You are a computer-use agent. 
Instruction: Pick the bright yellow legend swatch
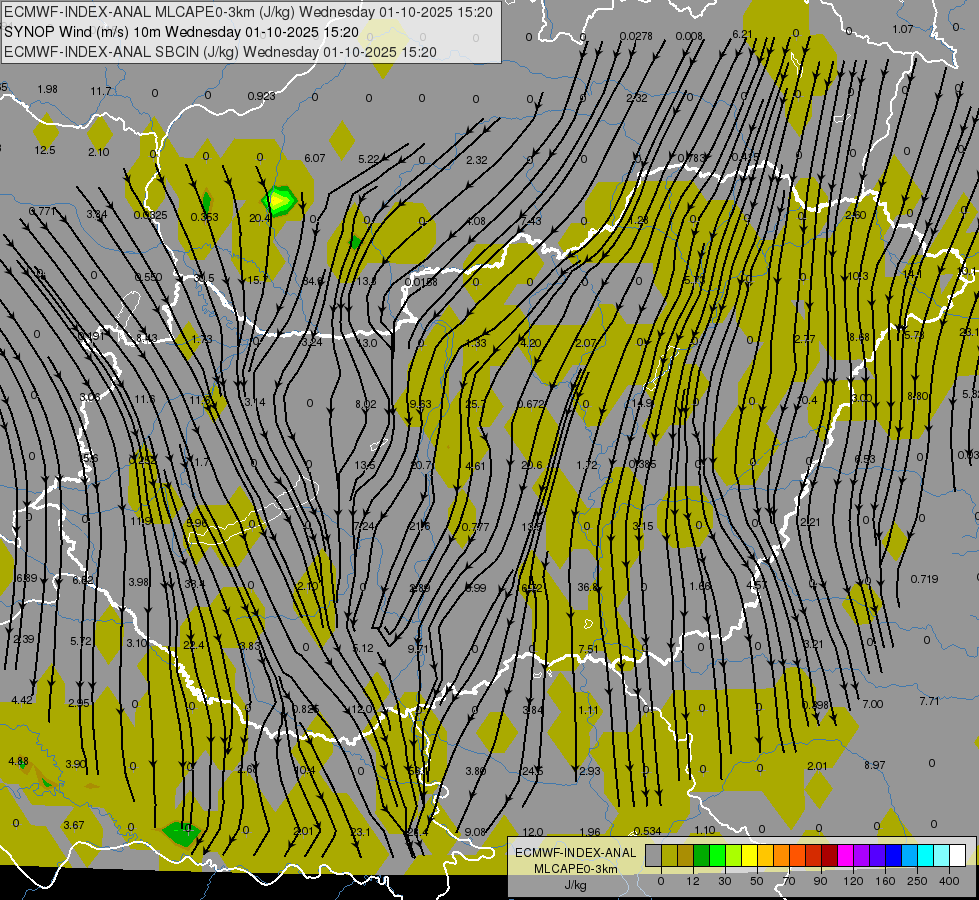[749, 855]
